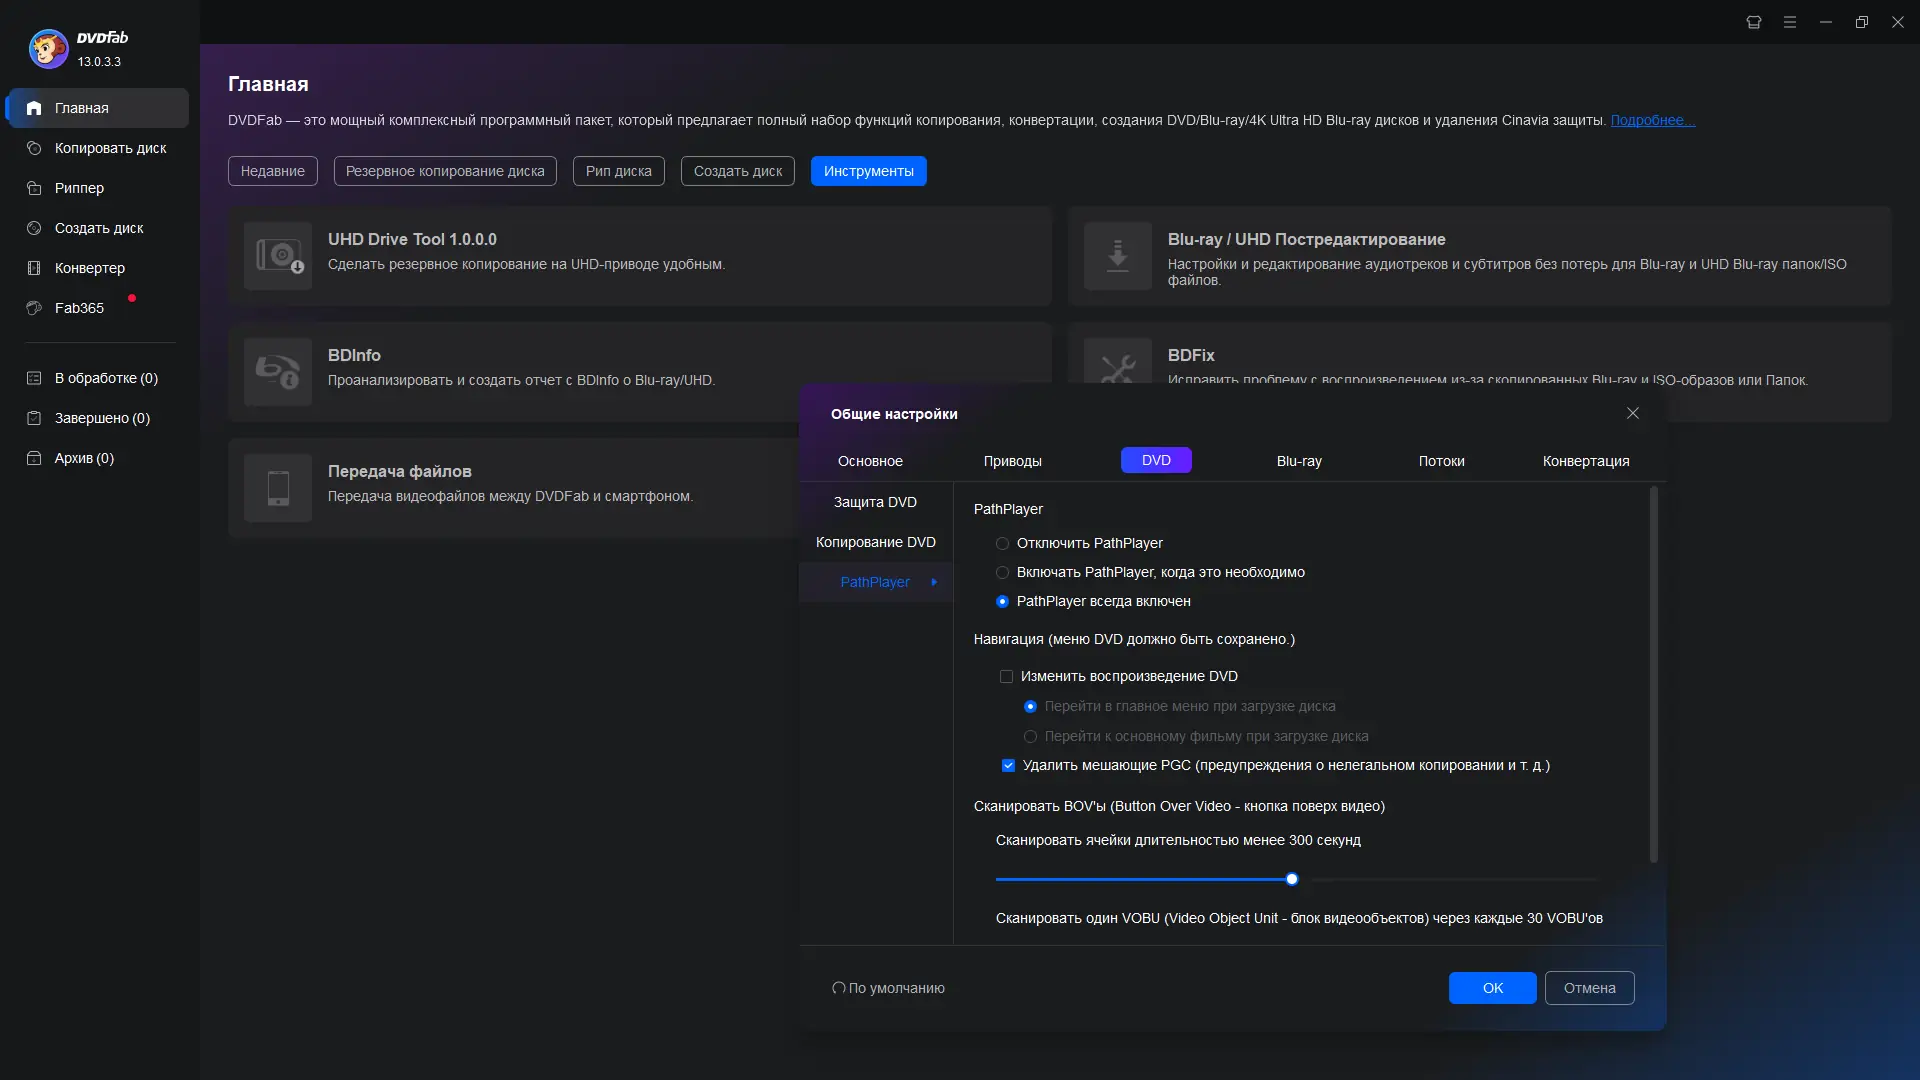Click the 'Отмена' button
The image size is (1920, 1080).
pos(1589,988)
